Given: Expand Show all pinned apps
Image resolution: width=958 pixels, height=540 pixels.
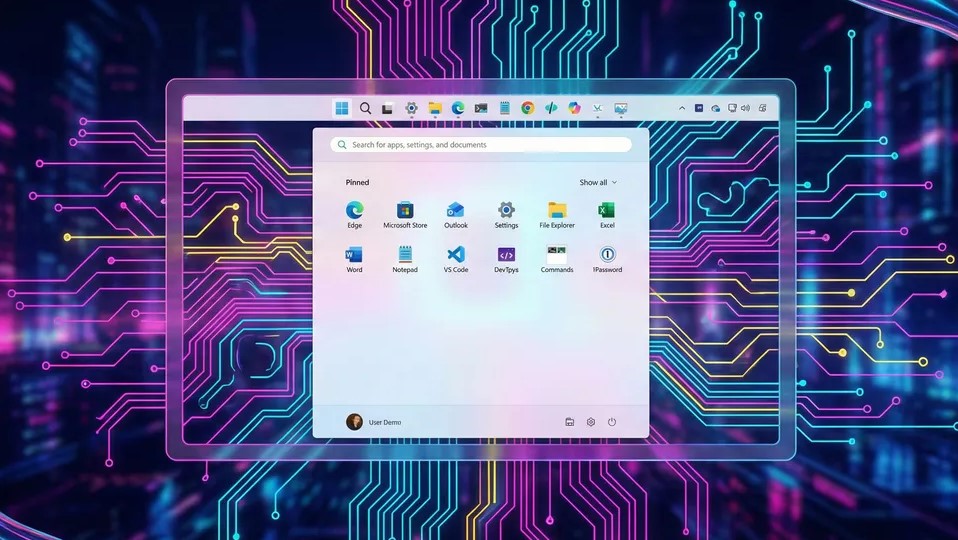Looking at the screenshot, I should [x=598, y=182].
